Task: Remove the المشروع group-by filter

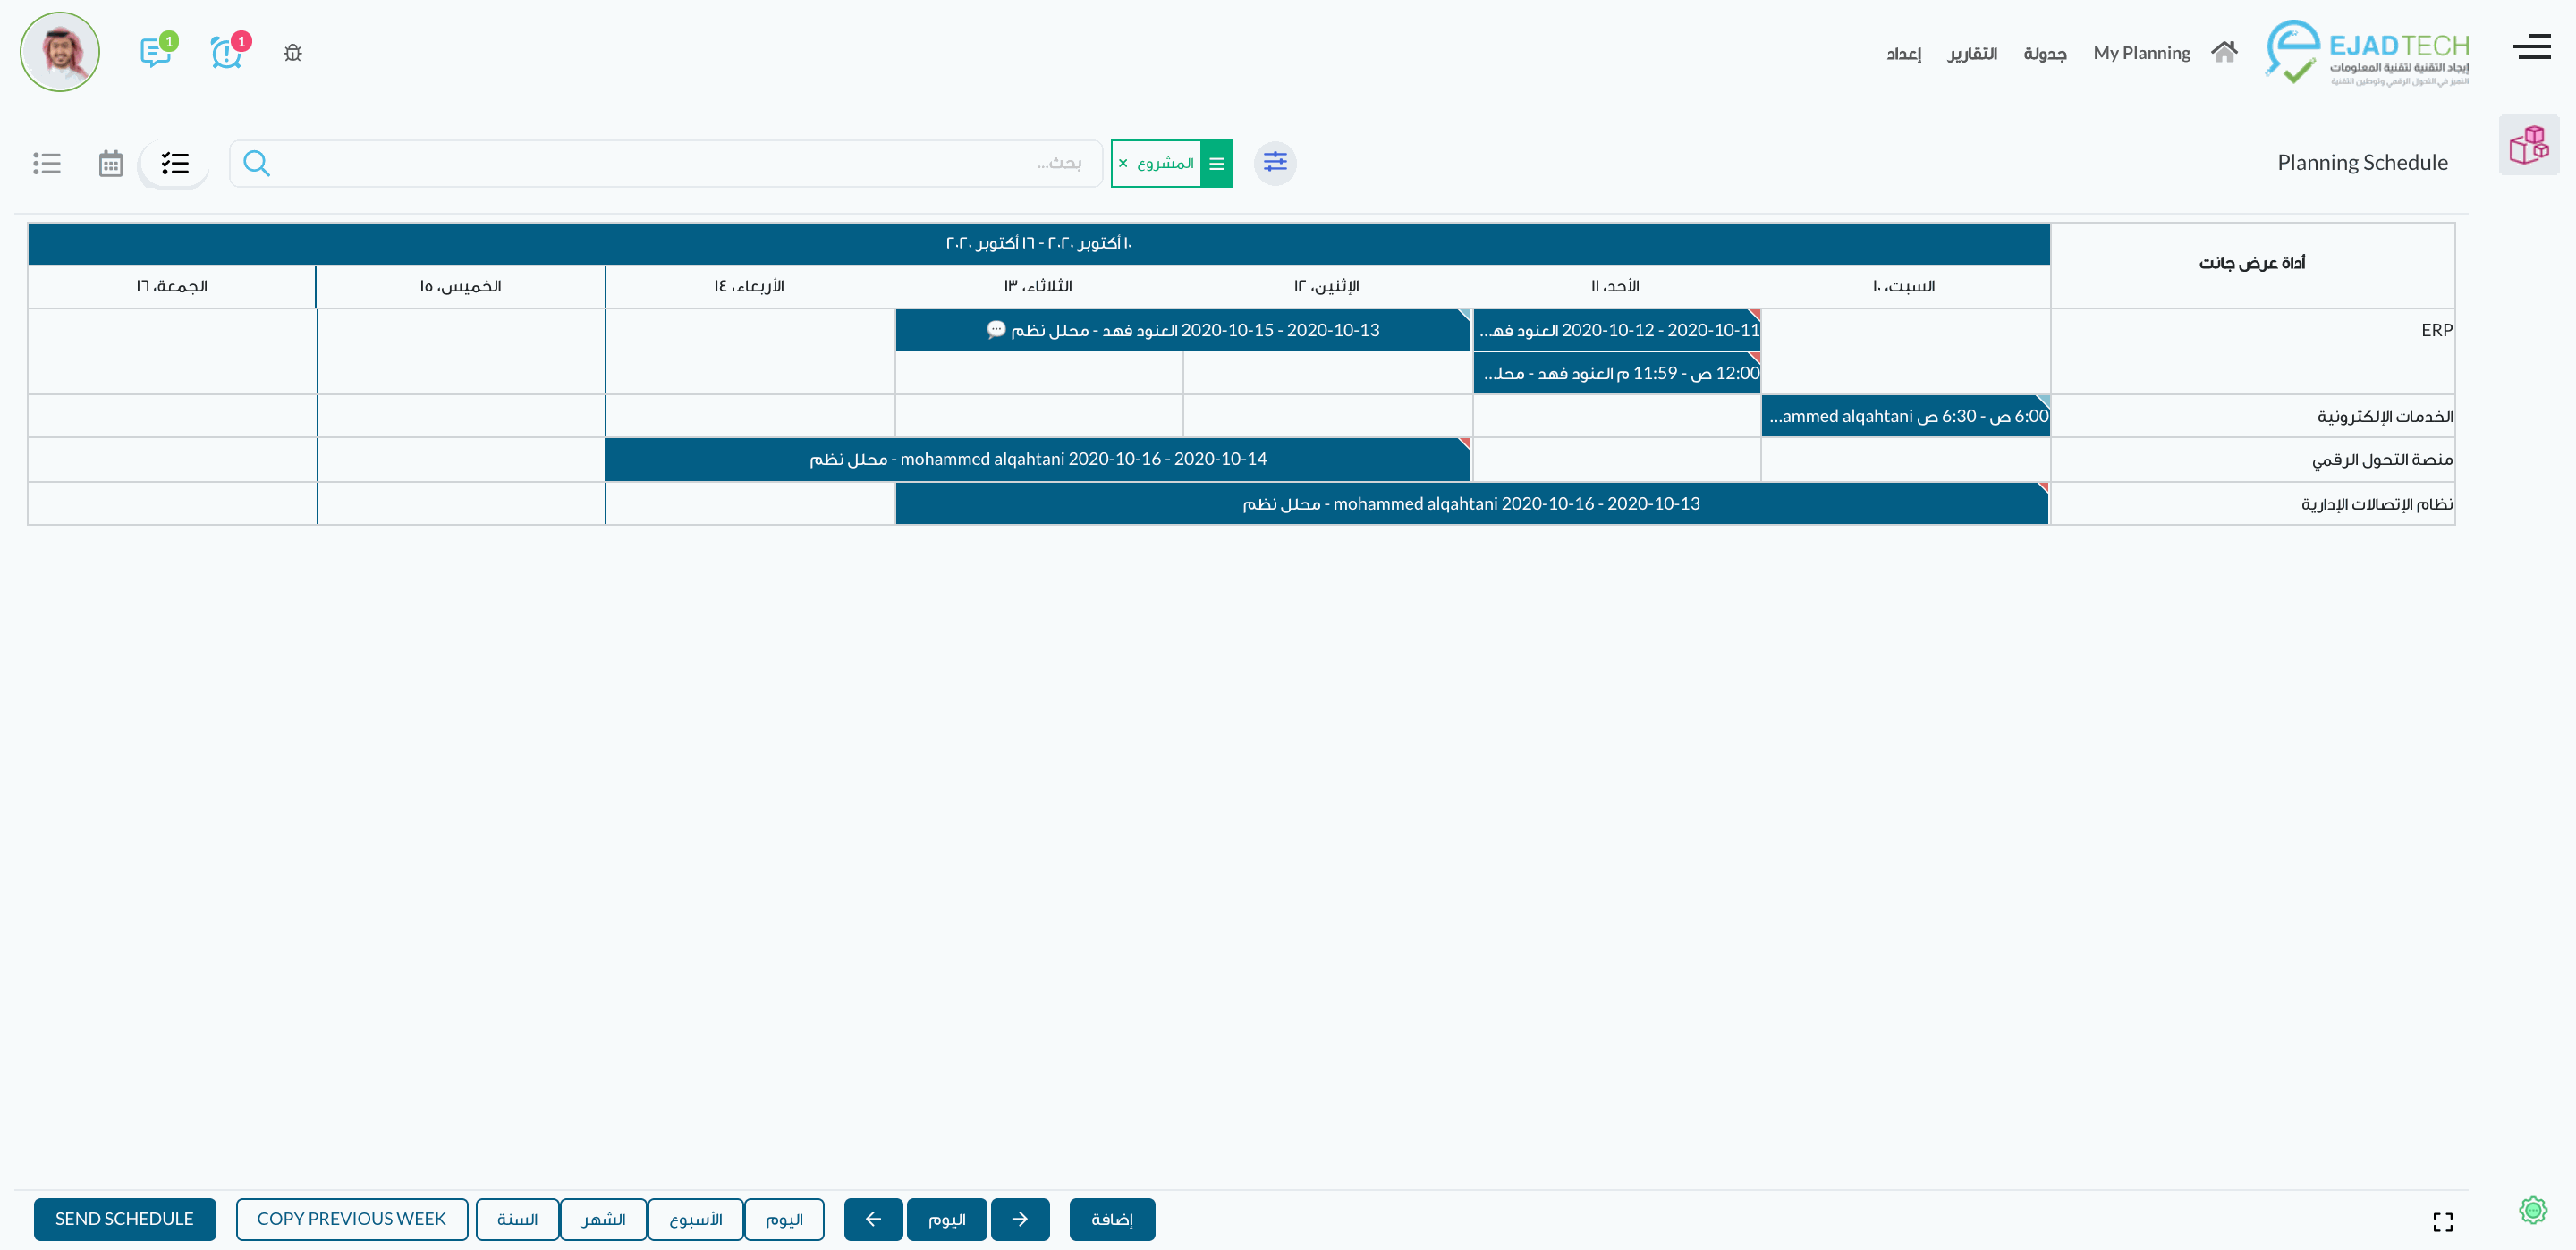Action: click(x=1123, y=163)
